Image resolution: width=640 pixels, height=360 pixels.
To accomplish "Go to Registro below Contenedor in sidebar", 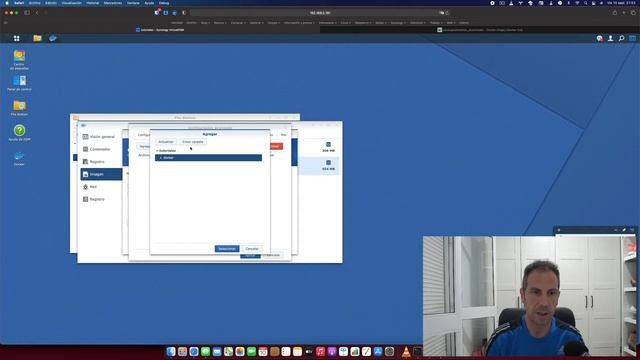I will click(101, 162).
